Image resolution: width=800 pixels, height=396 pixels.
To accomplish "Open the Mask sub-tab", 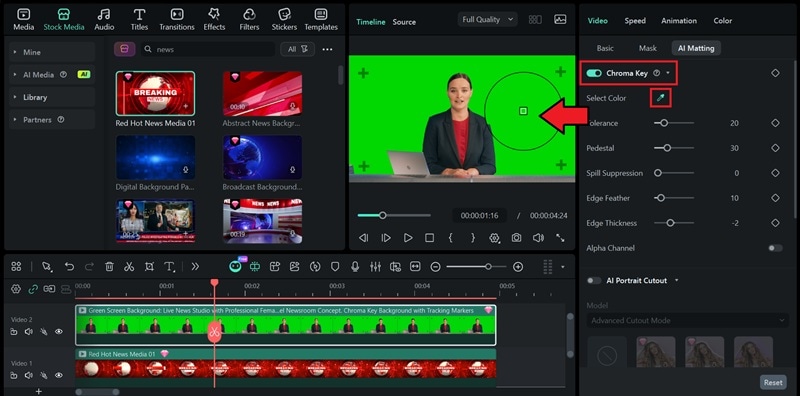I will click(x=647, y=48).
